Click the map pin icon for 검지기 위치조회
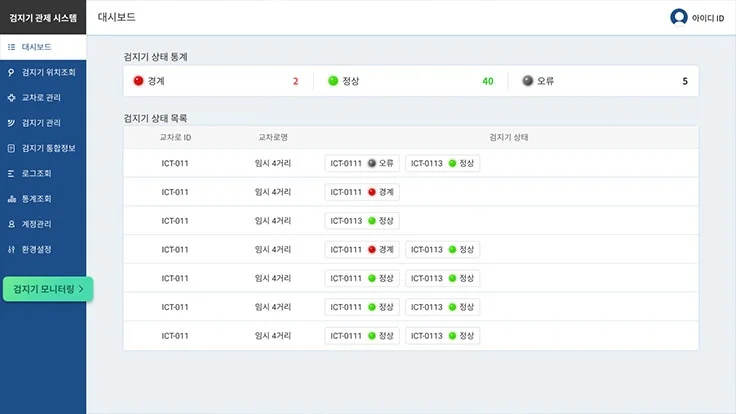Image resolution: width=736 pixels, height=414 pixels. pos(11,72)
